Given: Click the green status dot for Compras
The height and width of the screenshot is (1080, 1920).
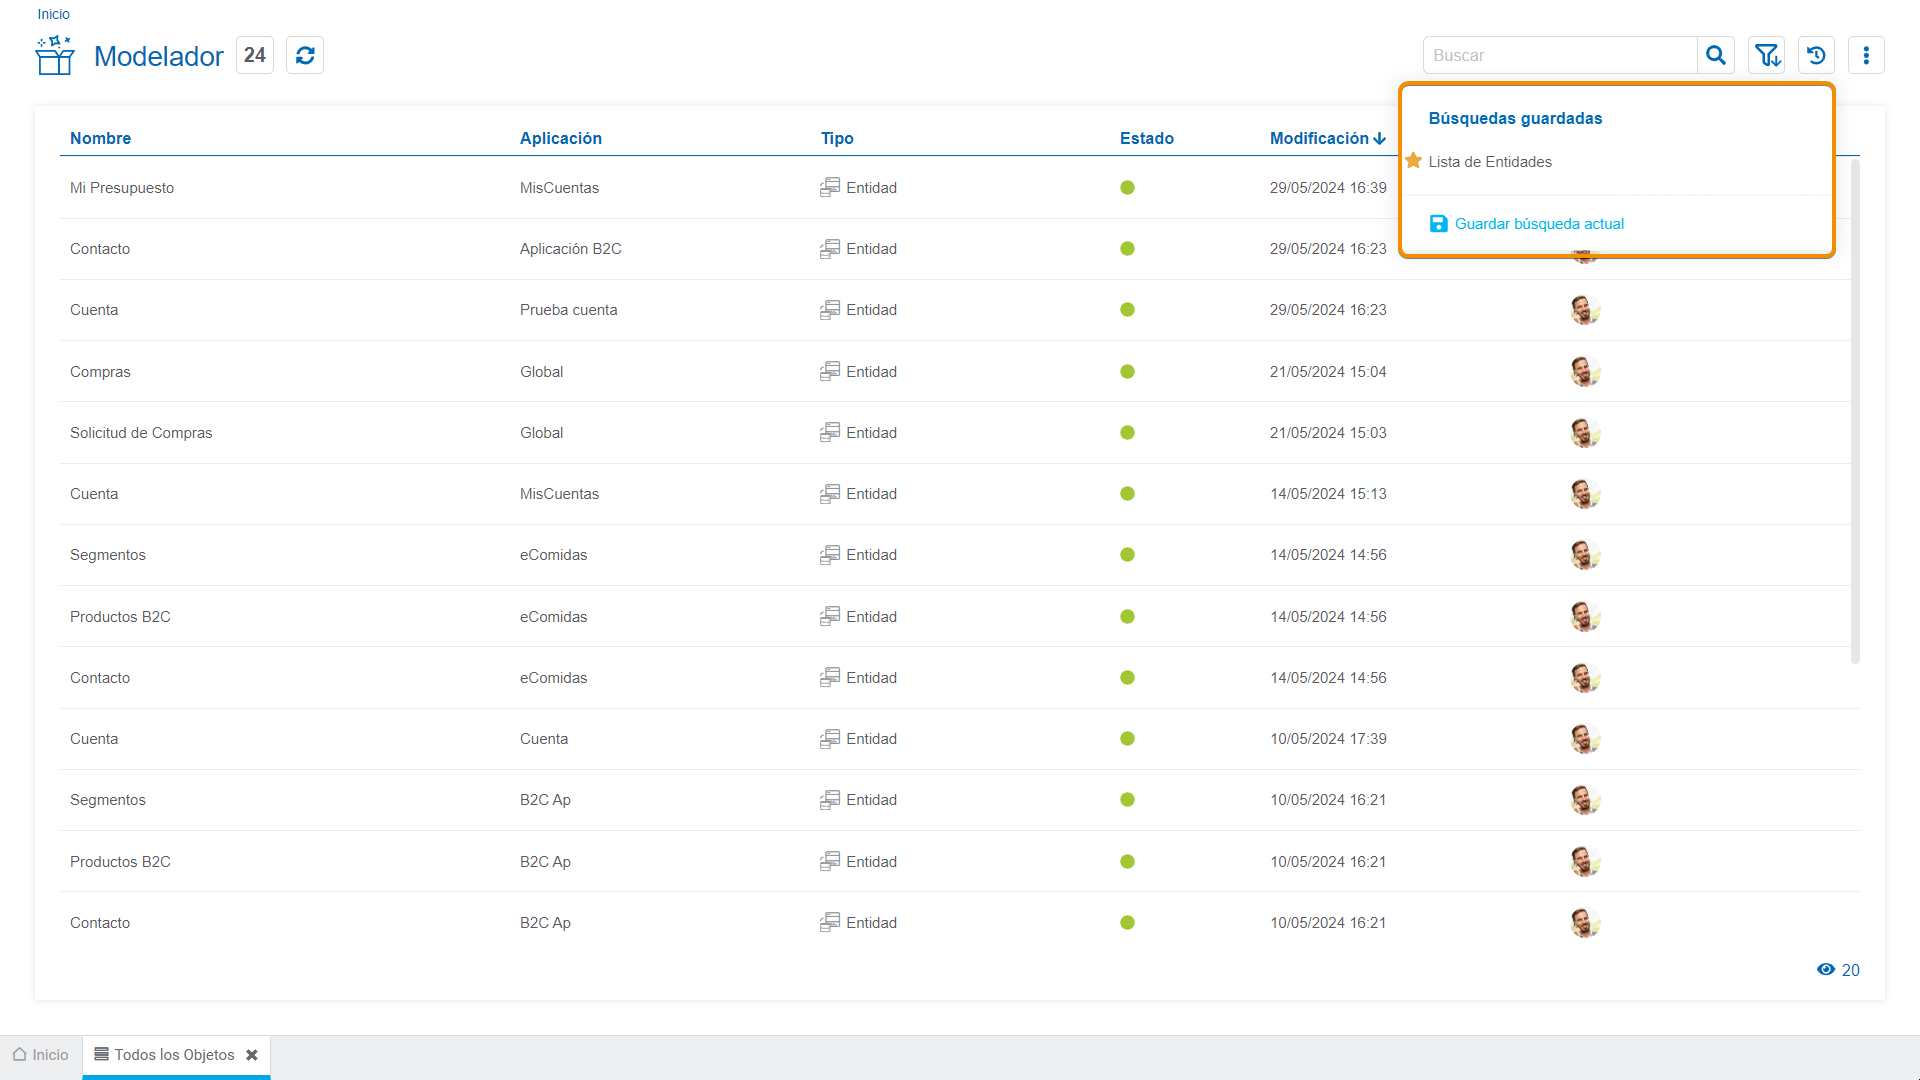Looking at the screenshot, I should [x=1127, y=371].
